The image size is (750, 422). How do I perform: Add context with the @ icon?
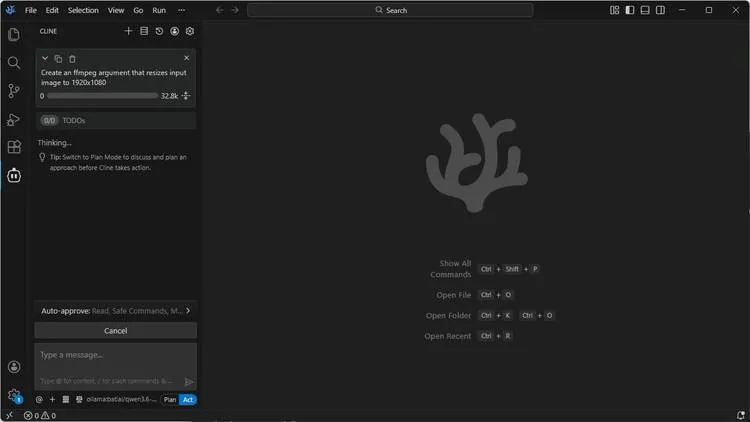(x=39, y=400)
